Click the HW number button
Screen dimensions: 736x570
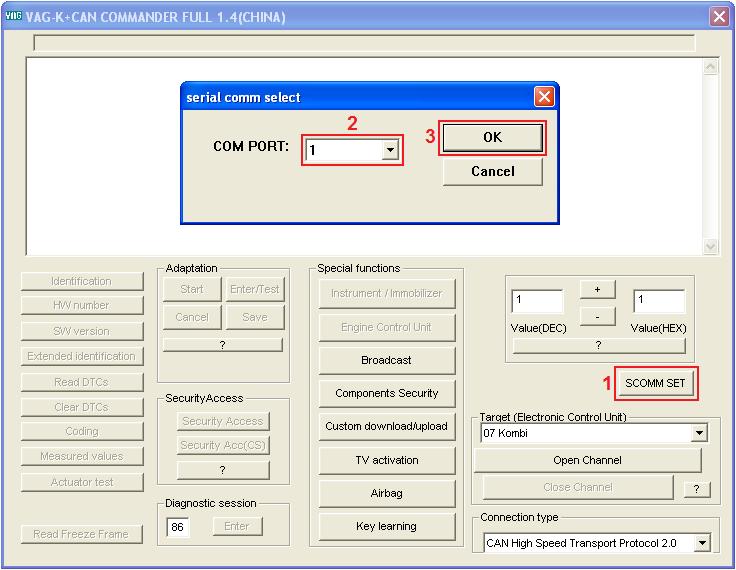82,306
